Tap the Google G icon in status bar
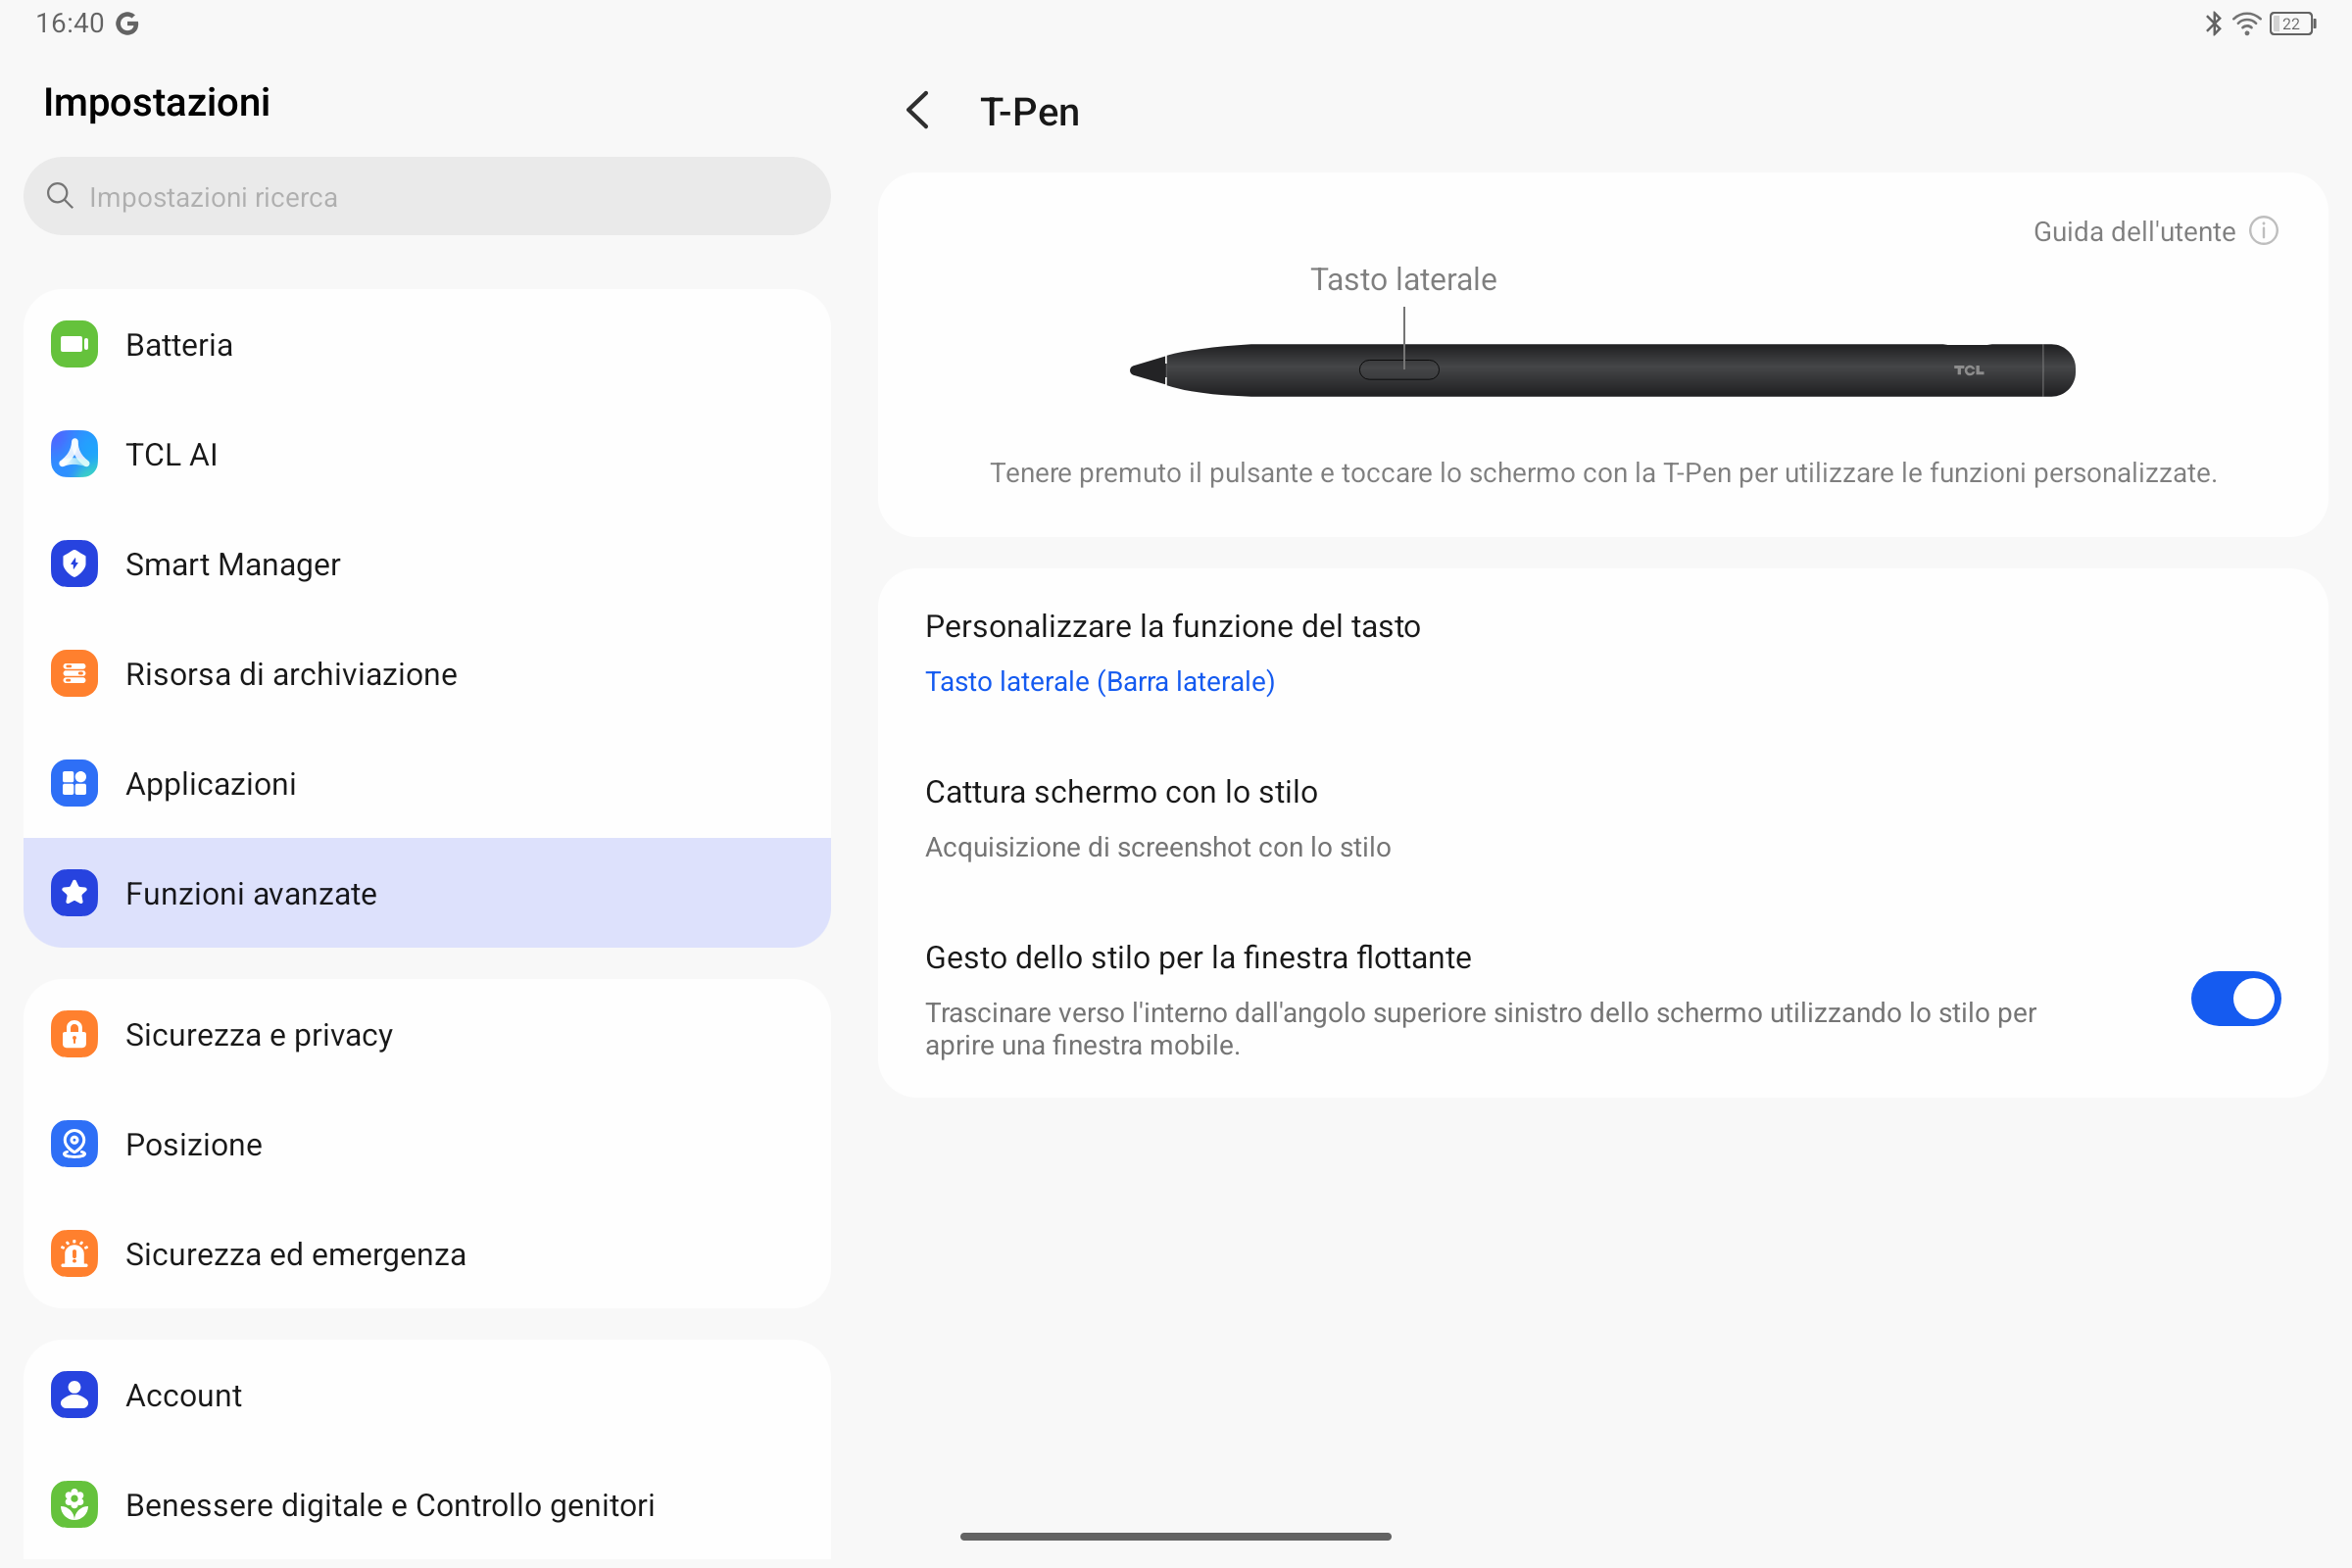 [127, 23]
